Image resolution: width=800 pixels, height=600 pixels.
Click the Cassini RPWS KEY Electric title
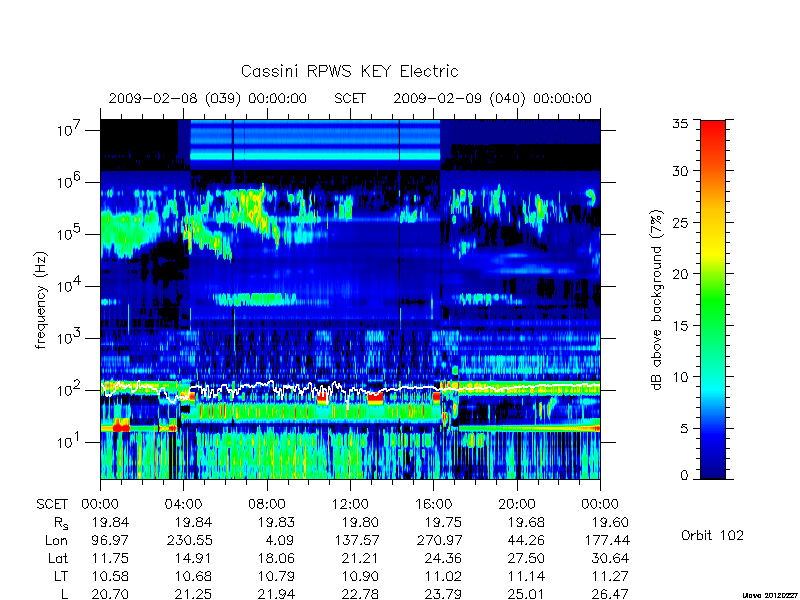(x=349, y=71)
